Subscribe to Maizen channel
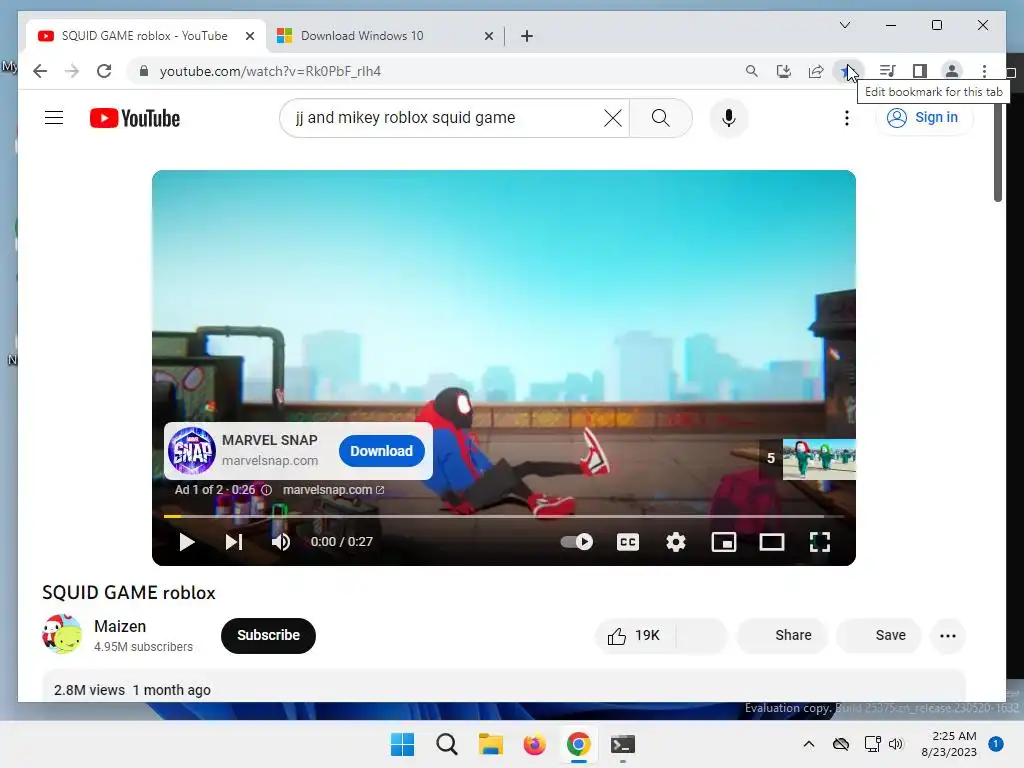Screen dimensions: 1024x768 pyautogui.click(x=268, y=635)
